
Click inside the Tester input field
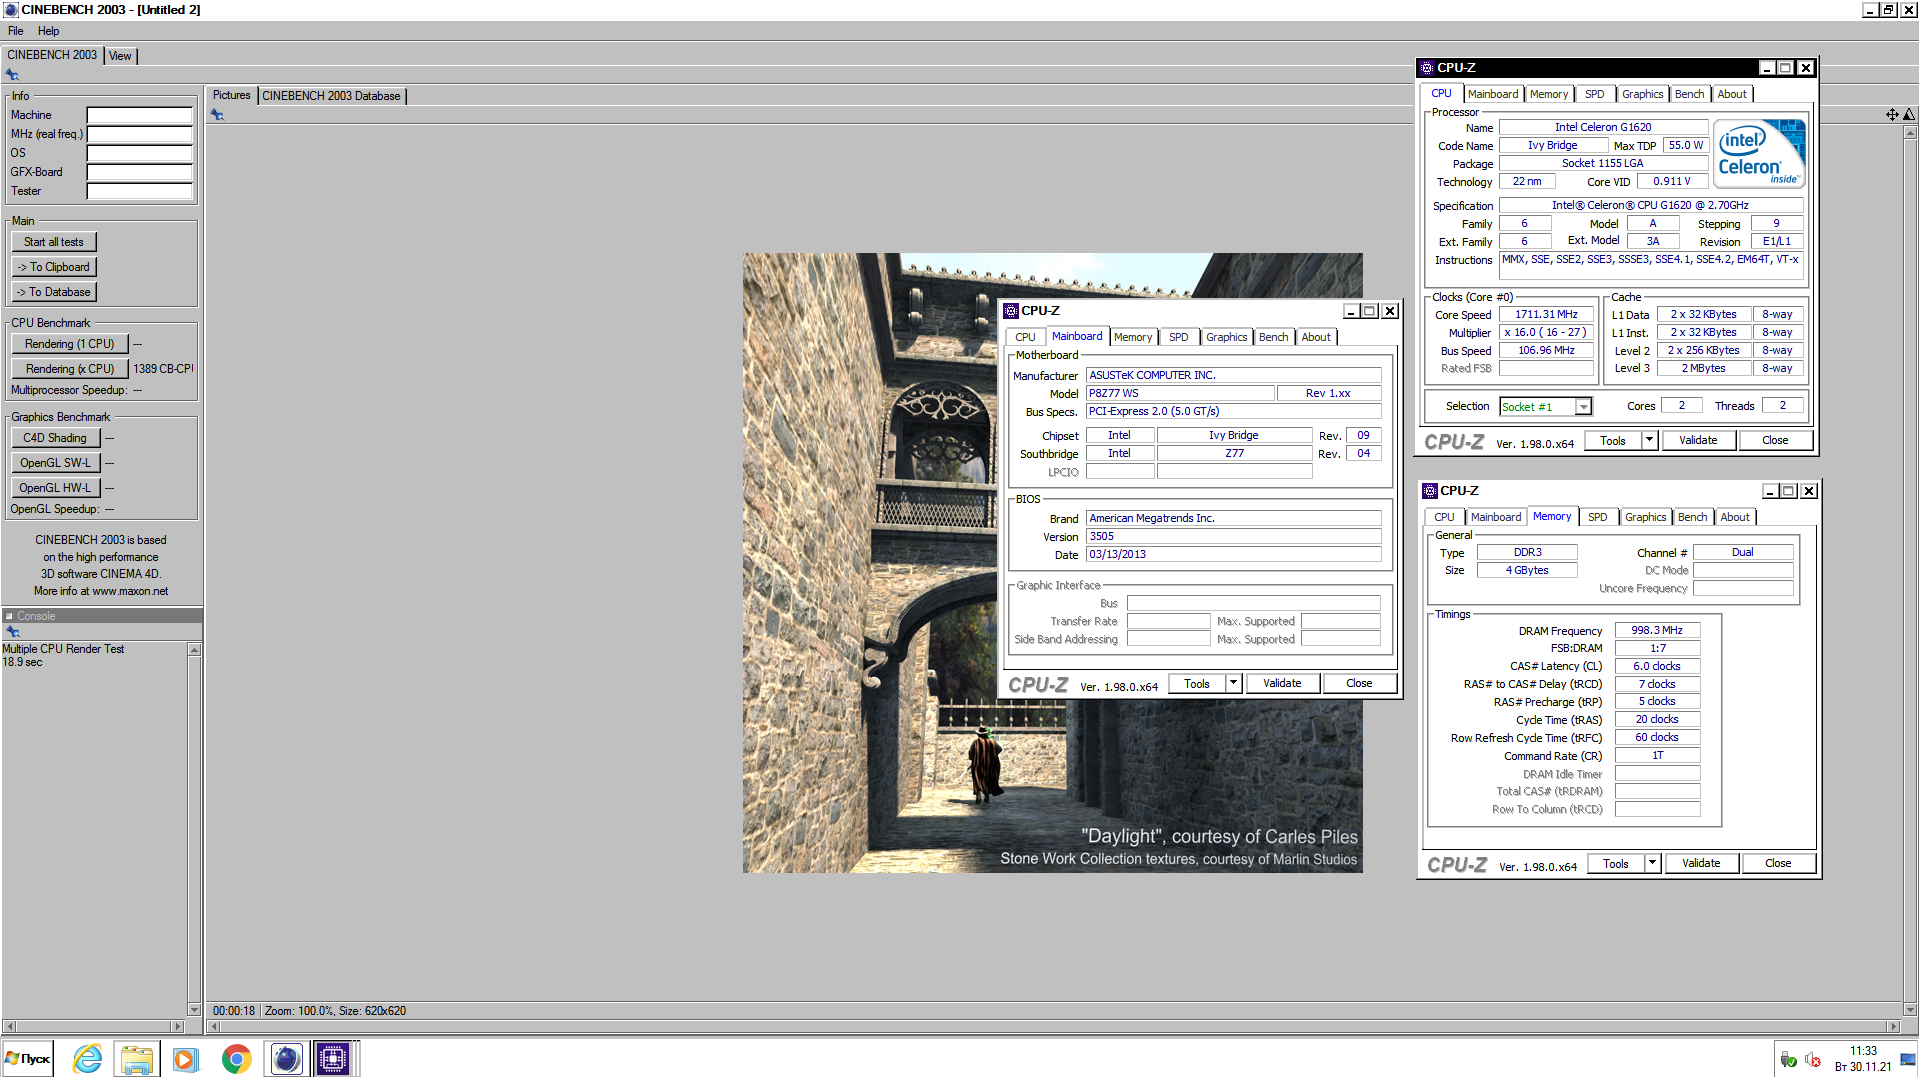pos(139,191)
